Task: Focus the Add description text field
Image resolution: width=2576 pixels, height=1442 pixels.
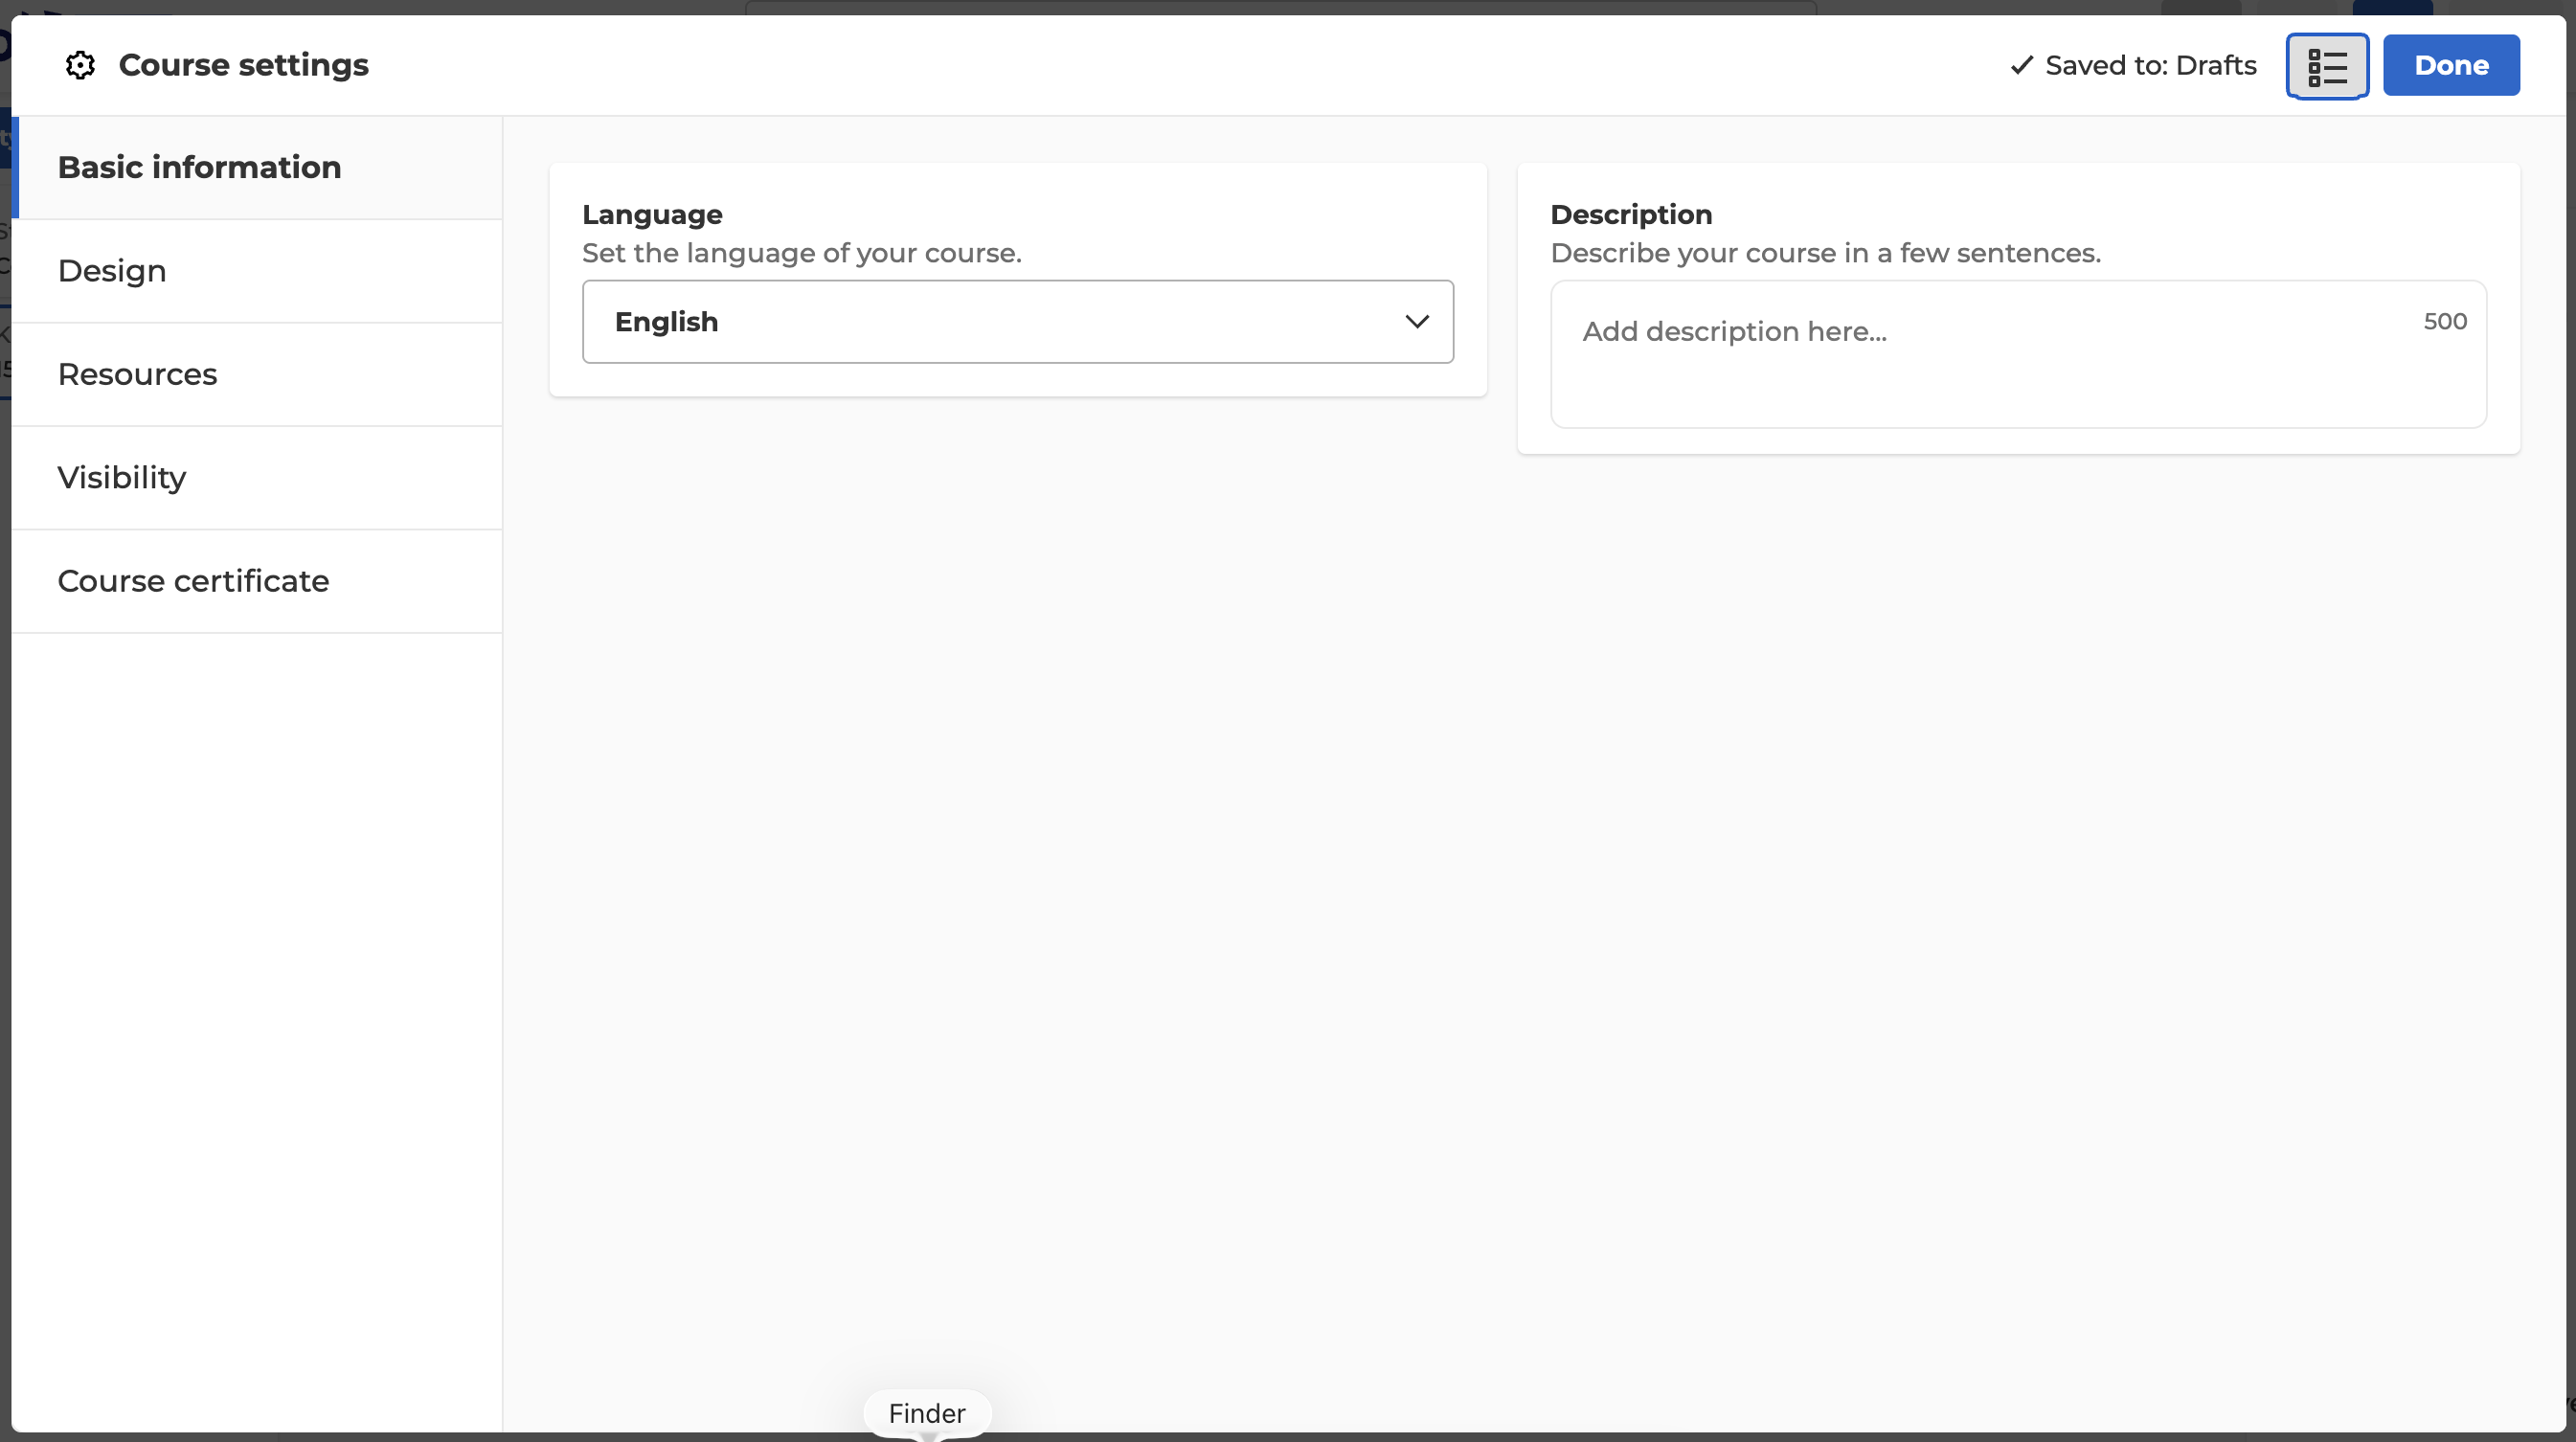Action: (2018, 354)
